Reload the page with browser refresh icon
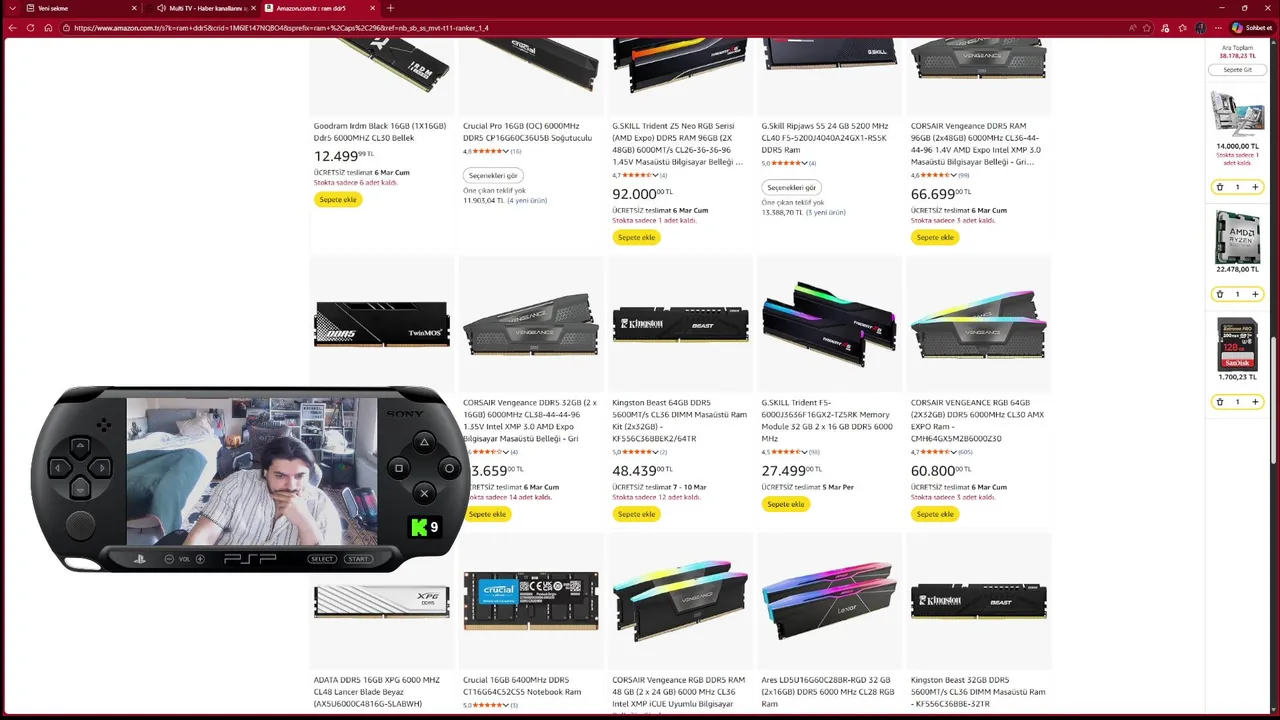 [x=30, y=28]
